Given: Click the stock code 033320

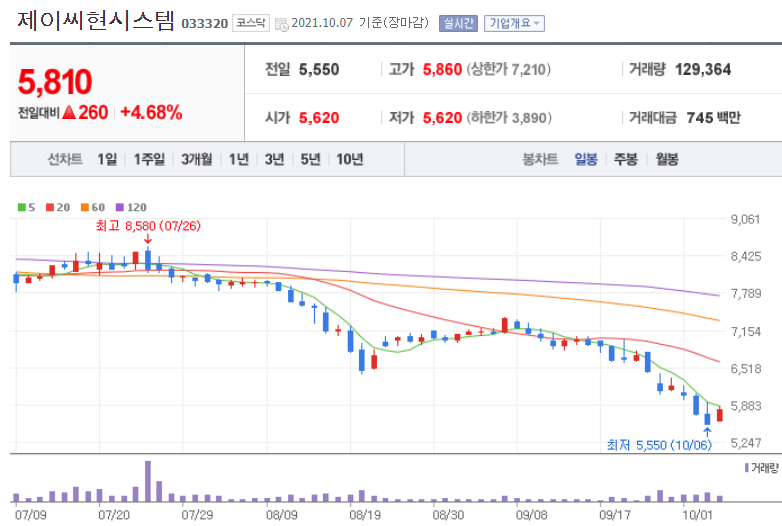Looking at the screenshot, I should 204,23.
